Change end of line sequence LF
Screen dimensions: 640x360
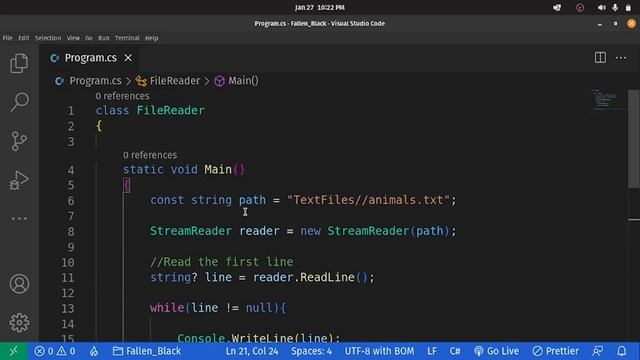click(432, 351)
